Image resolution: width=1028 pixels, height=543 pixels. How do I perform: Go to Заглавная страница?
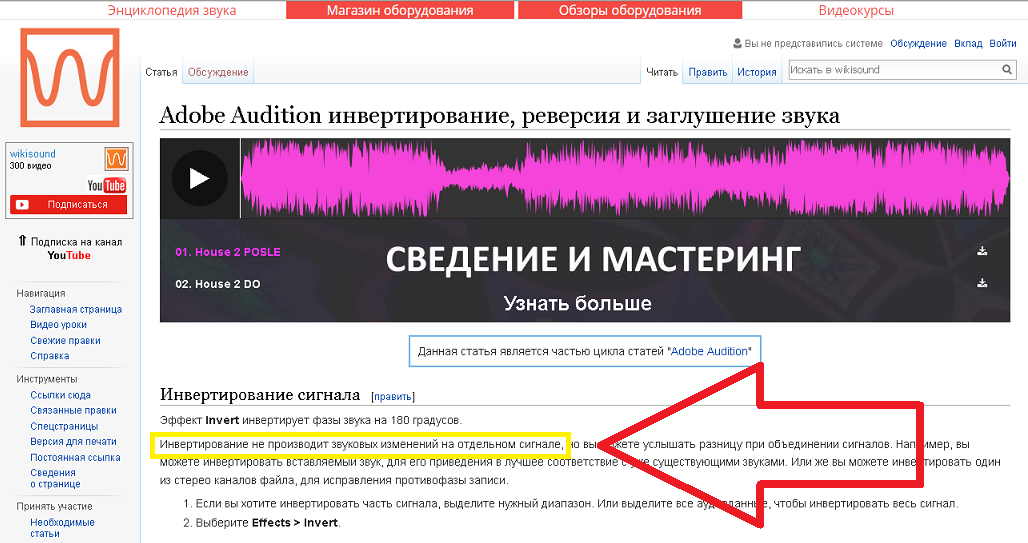point(76,310)
